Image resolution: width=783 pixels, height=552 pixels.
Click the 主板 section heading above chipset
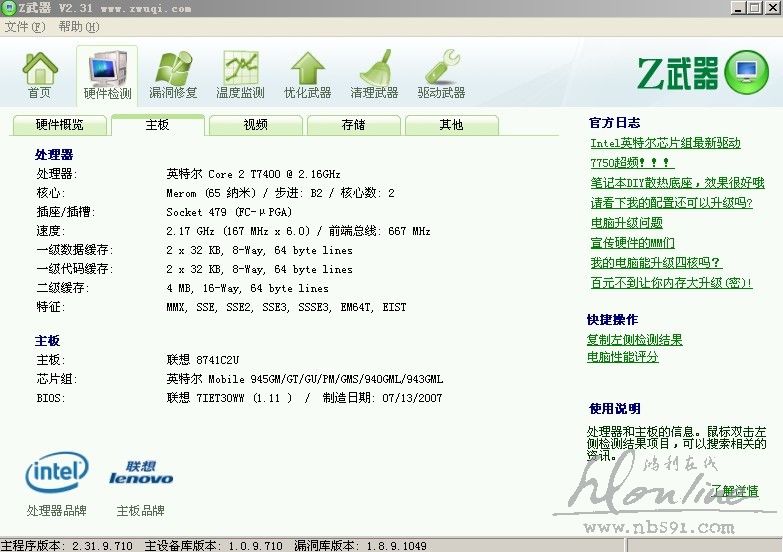pyautogui.click(x=47, y=341)
